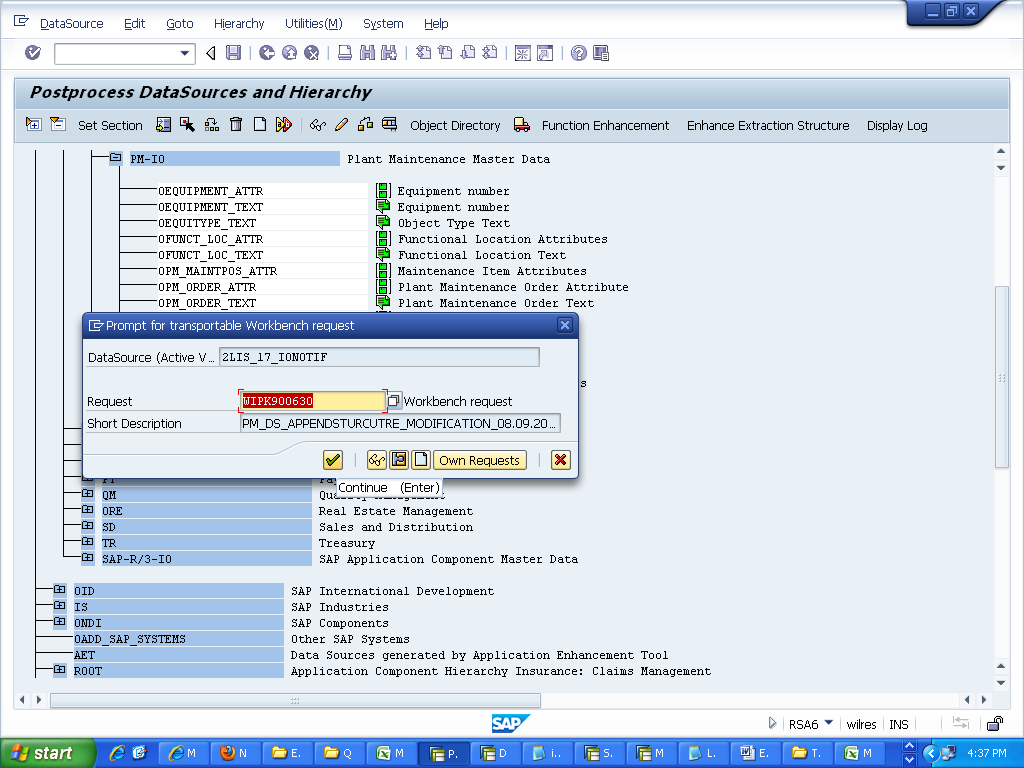1024x768 pixels.
Task: Click the Internet Explorer quick launch icon
Action: point(118,753)
